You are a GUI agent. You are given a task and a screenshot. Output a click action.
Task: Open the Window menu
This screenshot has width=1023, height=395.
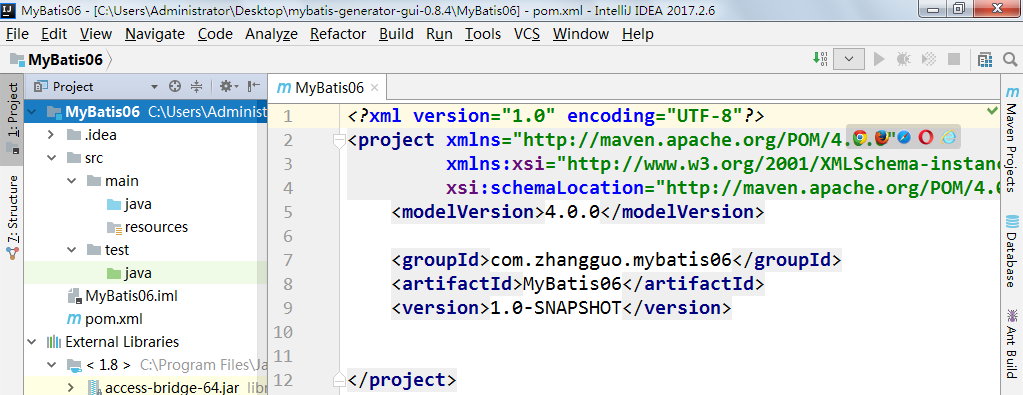coord(581,34)
